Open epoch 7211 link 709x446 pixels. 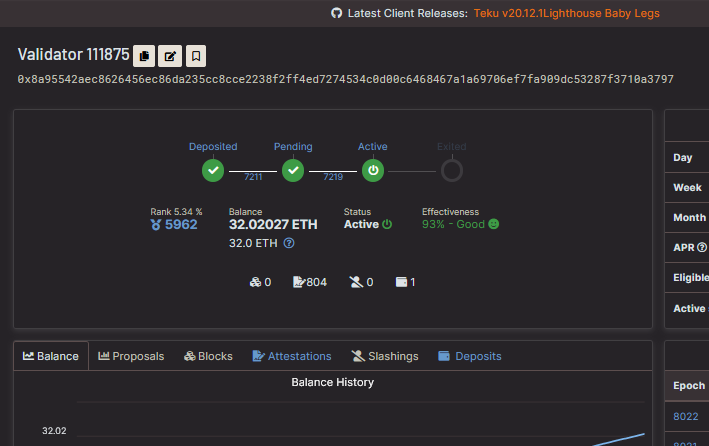[x=253, y=177]
